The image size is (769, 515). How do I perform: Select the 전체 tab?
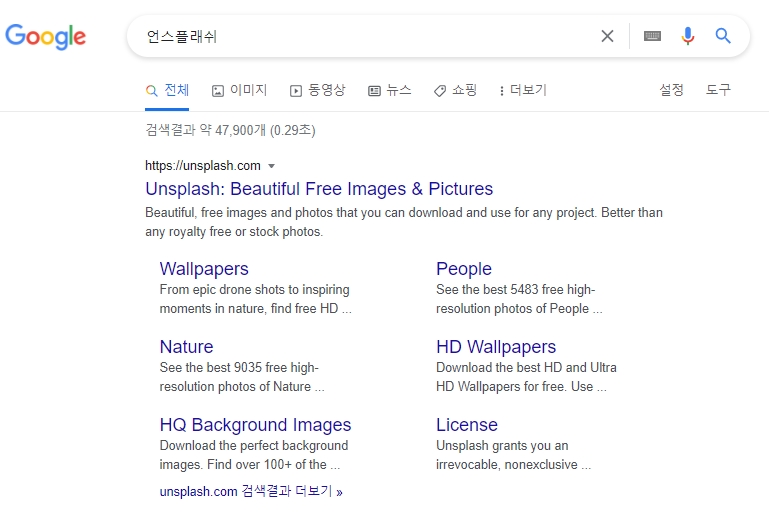click(x=167, y=90)
